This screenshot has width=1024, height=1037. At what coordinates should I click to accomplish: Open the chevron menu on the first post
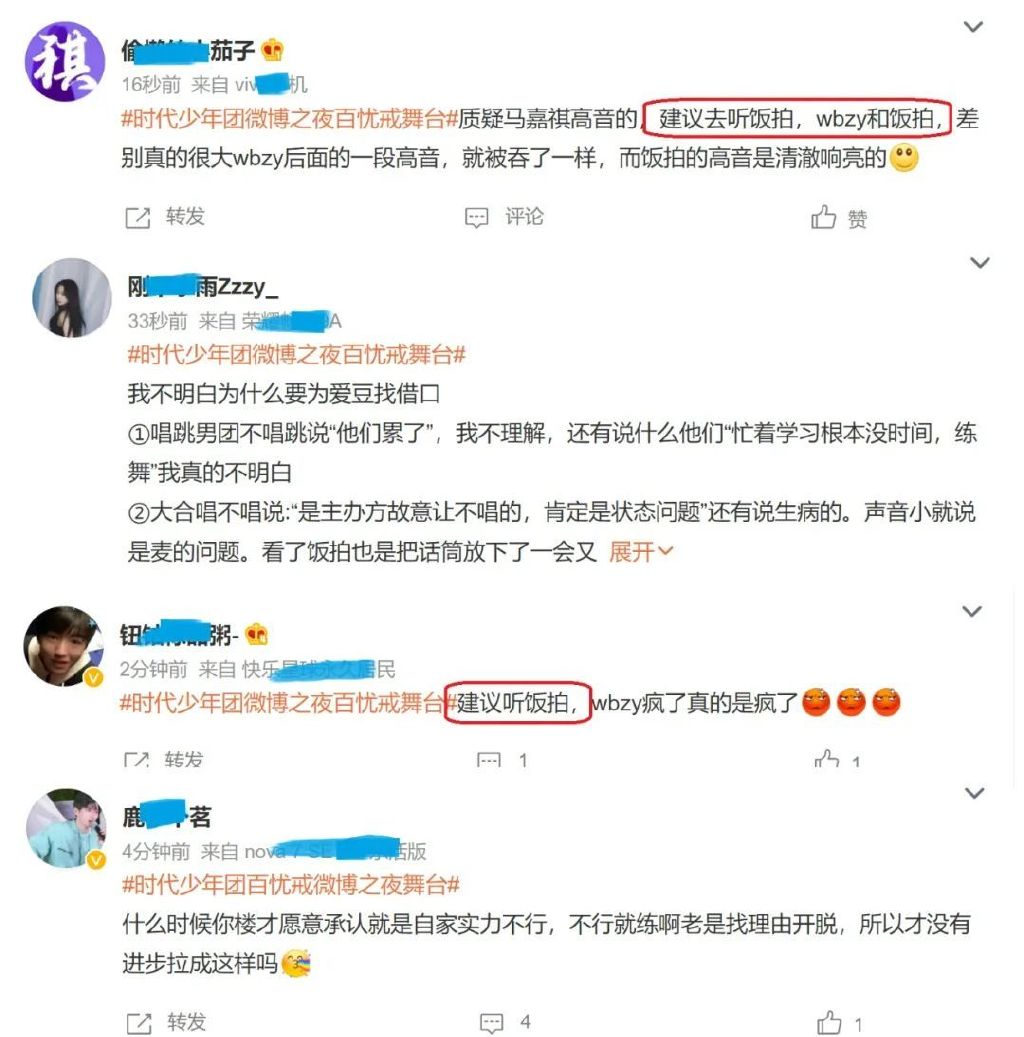972,27
